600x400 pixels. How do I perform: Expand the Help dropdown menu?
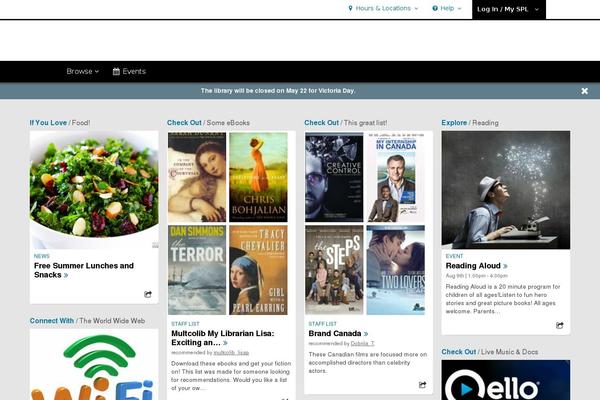tap(447, 8)
